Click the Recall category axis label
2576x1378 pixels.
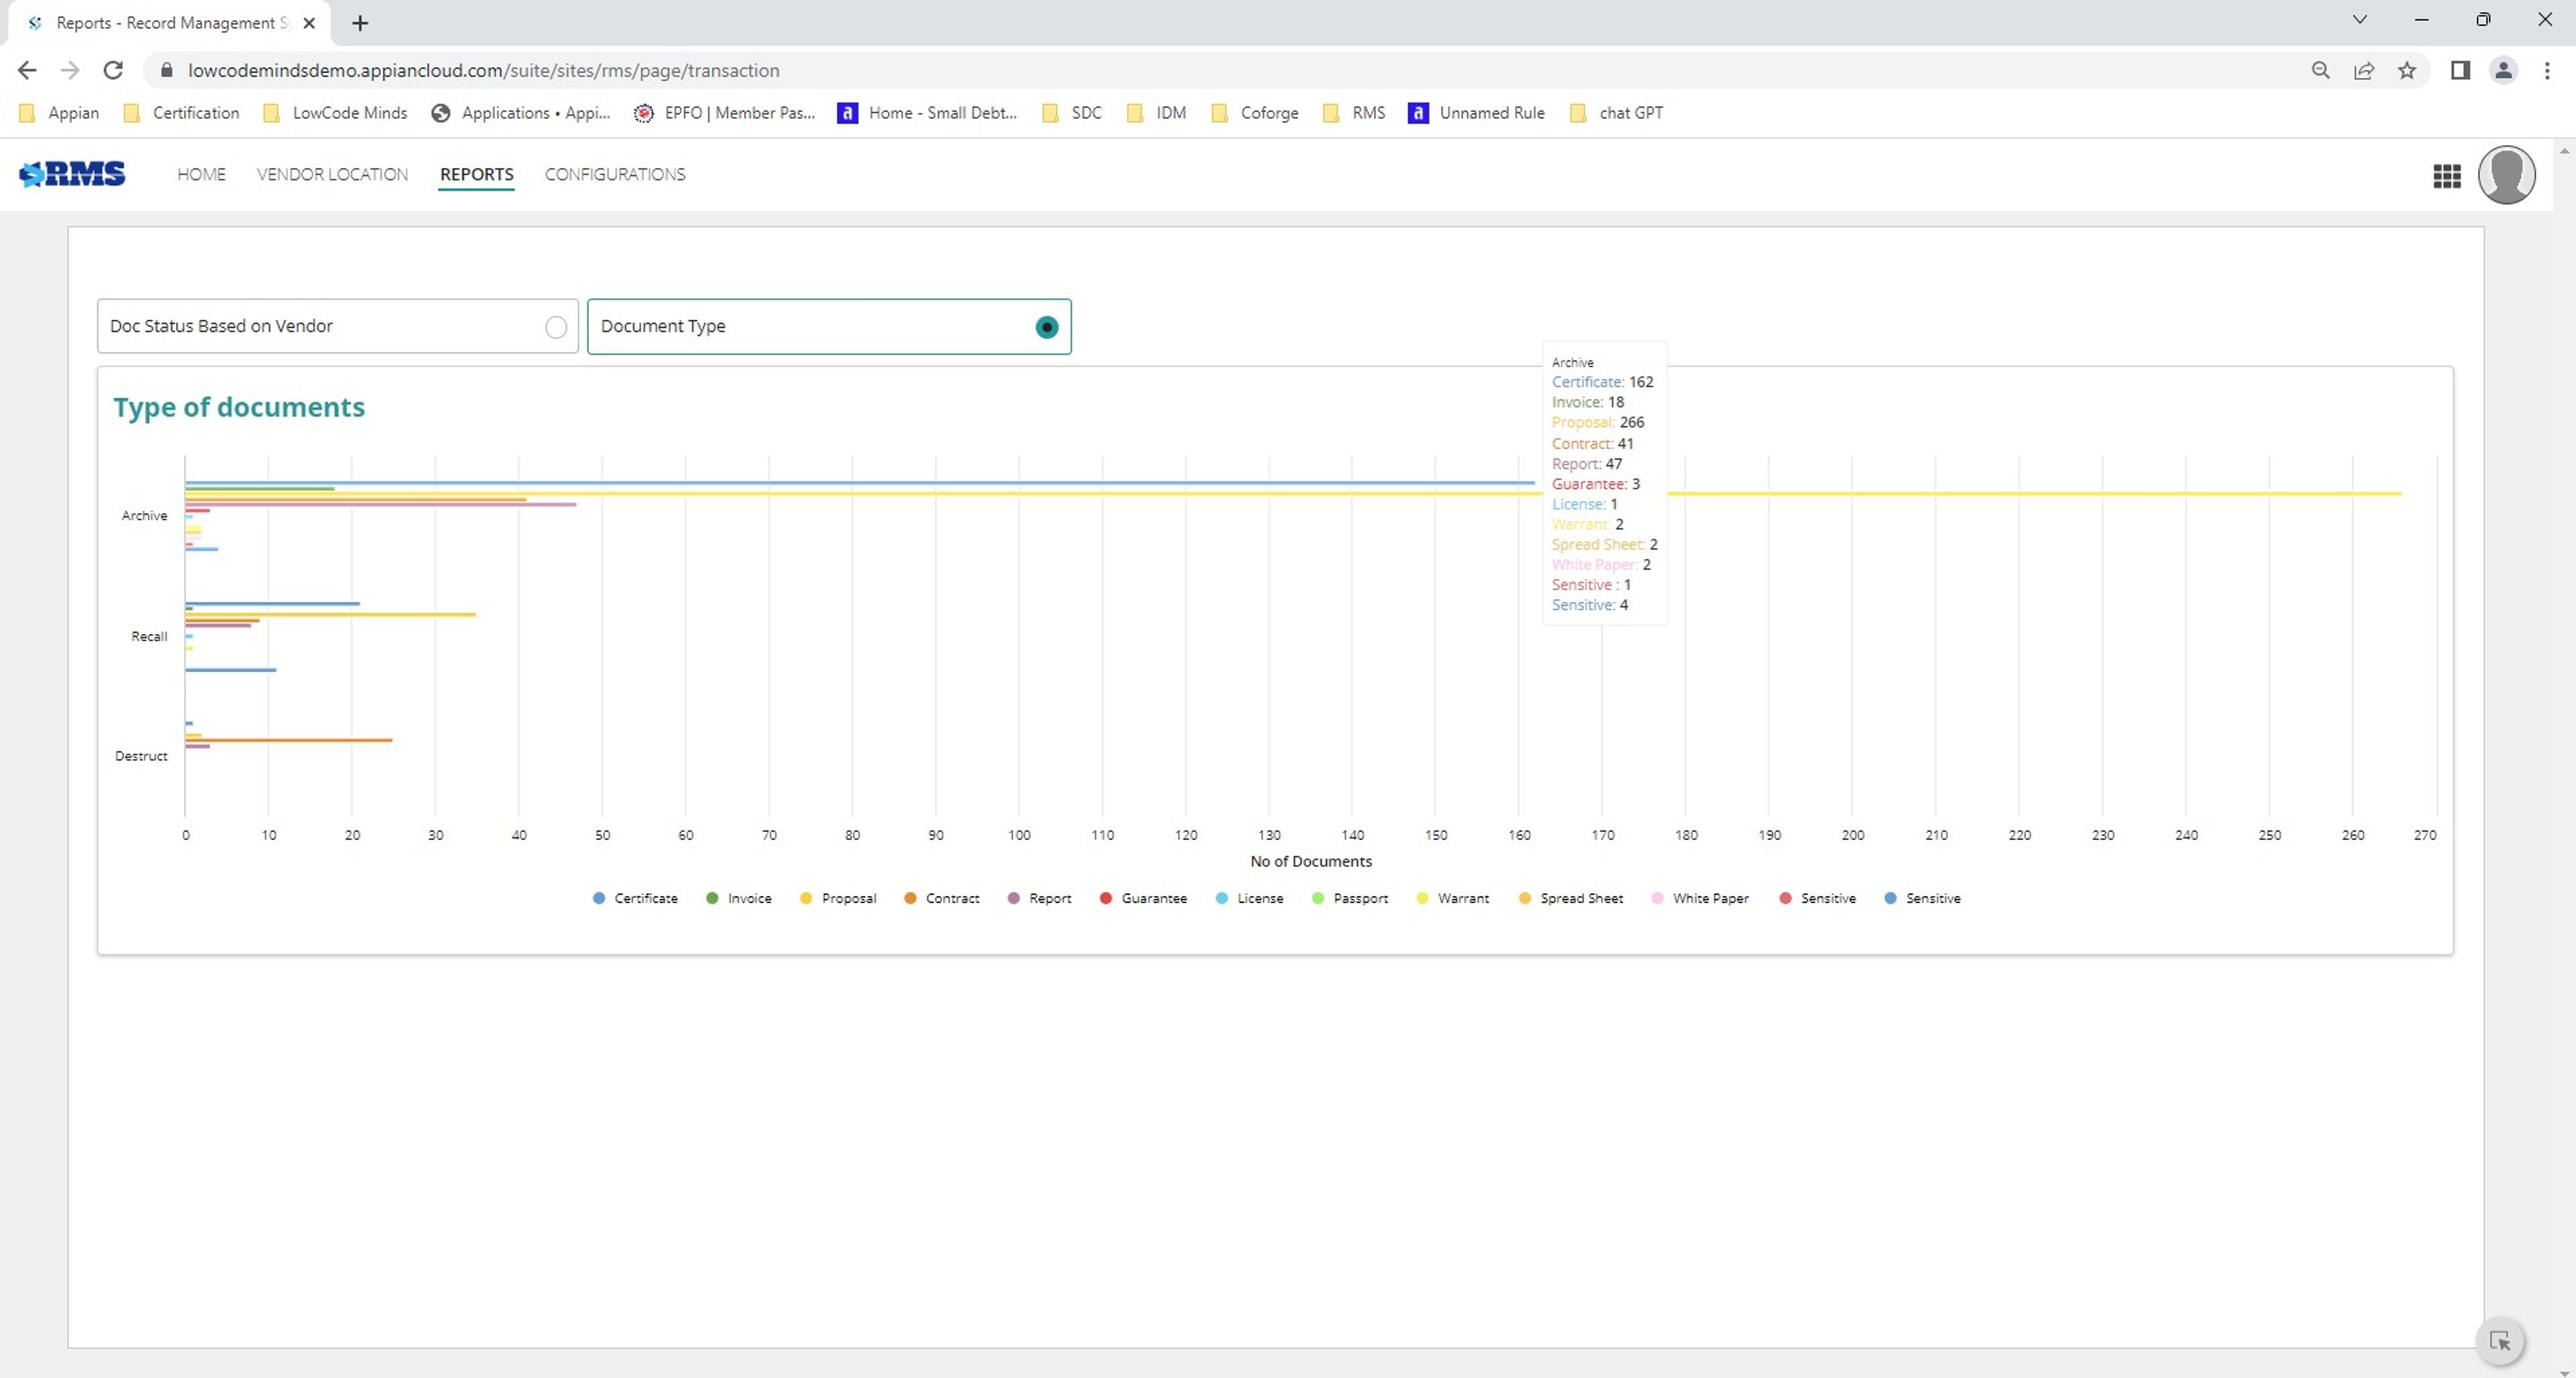[149, 636]
